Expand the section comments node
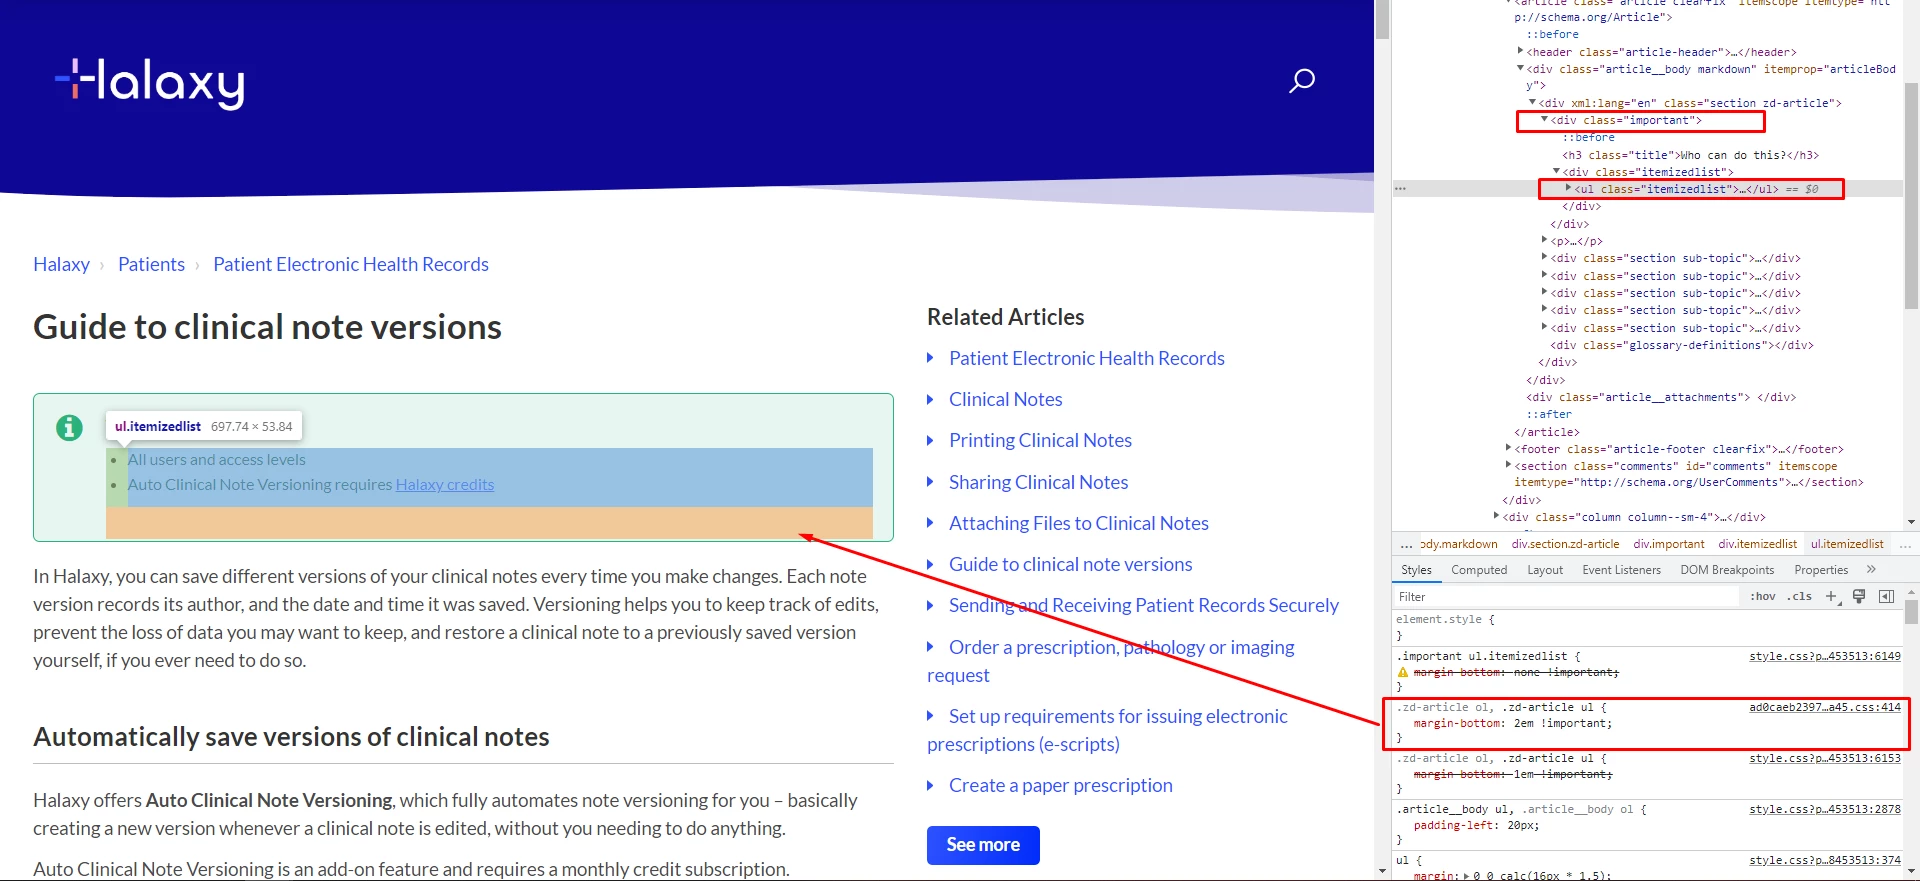The width and height of the screenshot is (1920, 881). [1509, 465]
